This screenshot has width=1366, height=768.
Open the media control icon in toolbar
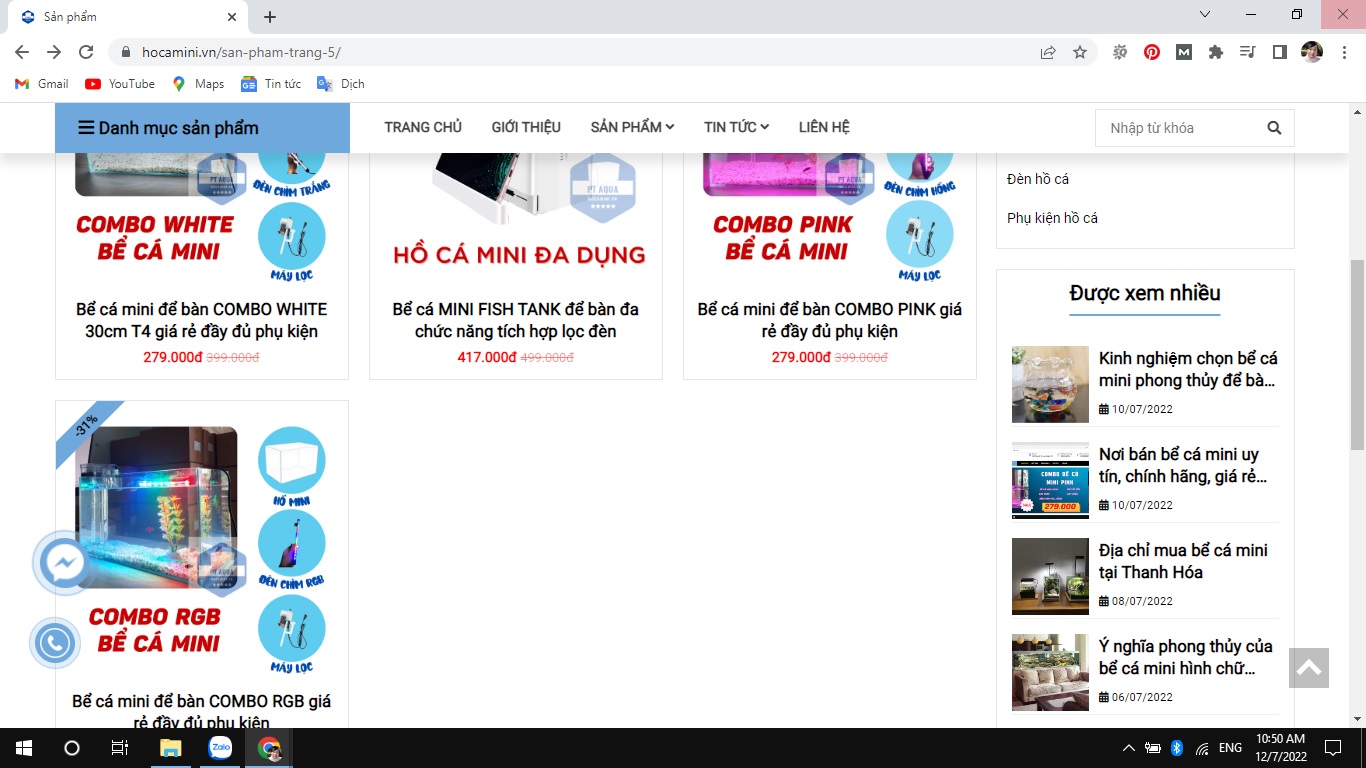tap(1247, 52)
